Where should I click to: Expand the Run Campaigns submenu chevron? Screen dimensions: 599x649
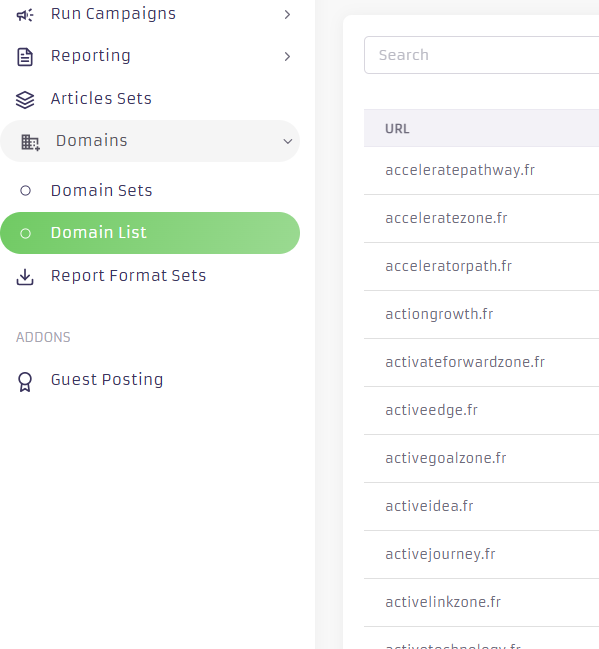tap(287, 15)
